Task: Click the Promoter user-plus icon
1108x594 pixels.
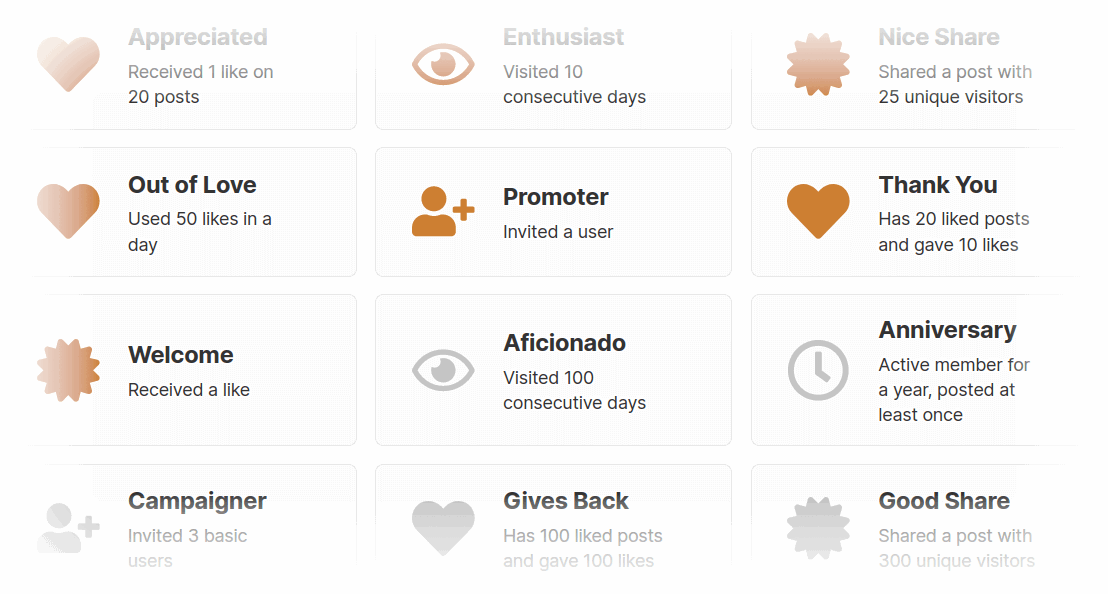Action: [442, 211]
